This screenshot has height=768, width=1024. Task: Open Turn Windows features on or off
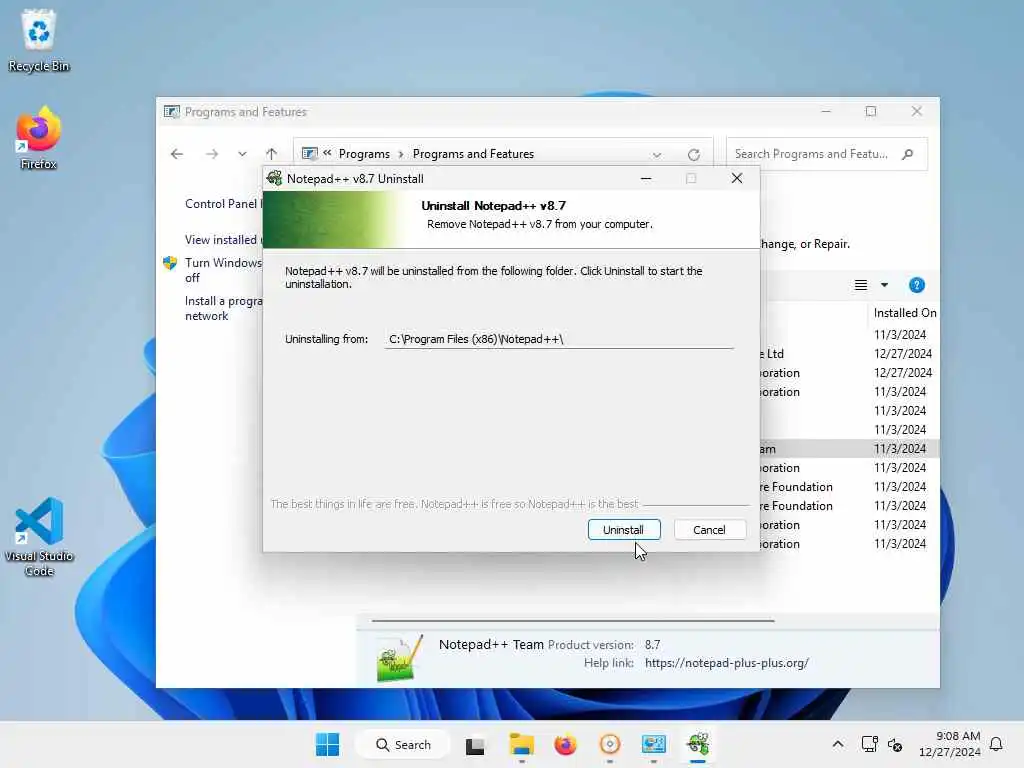click(x=223, y=270)
